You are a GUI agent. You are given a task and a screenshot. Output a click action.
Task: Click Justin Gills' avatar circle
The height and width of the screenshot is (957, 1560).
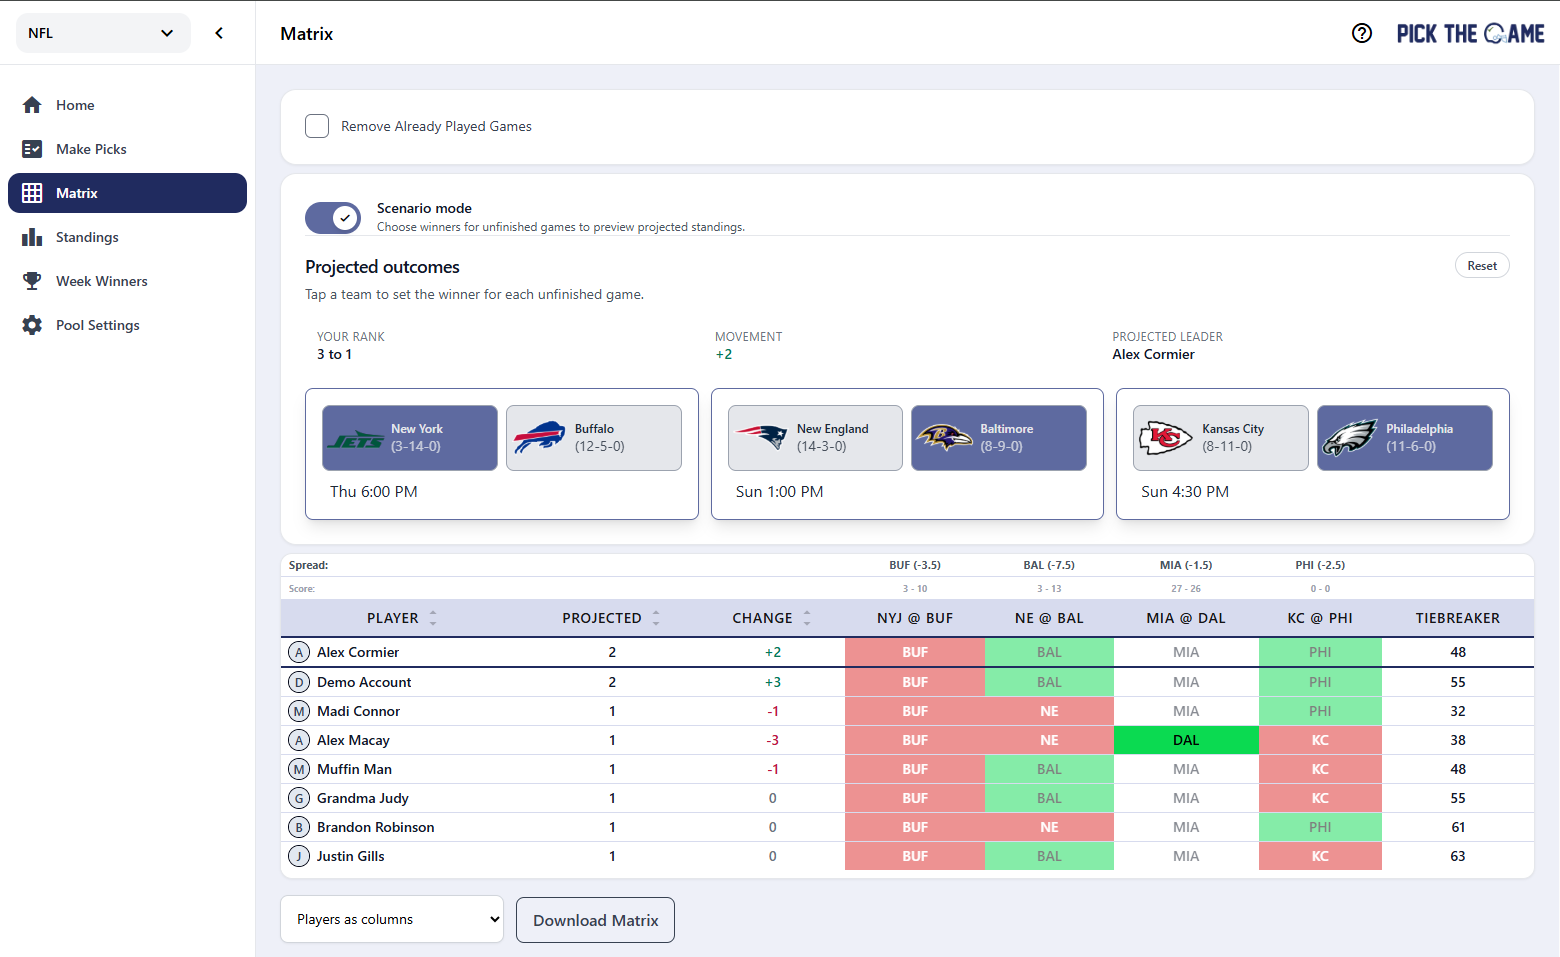(299, 856)
